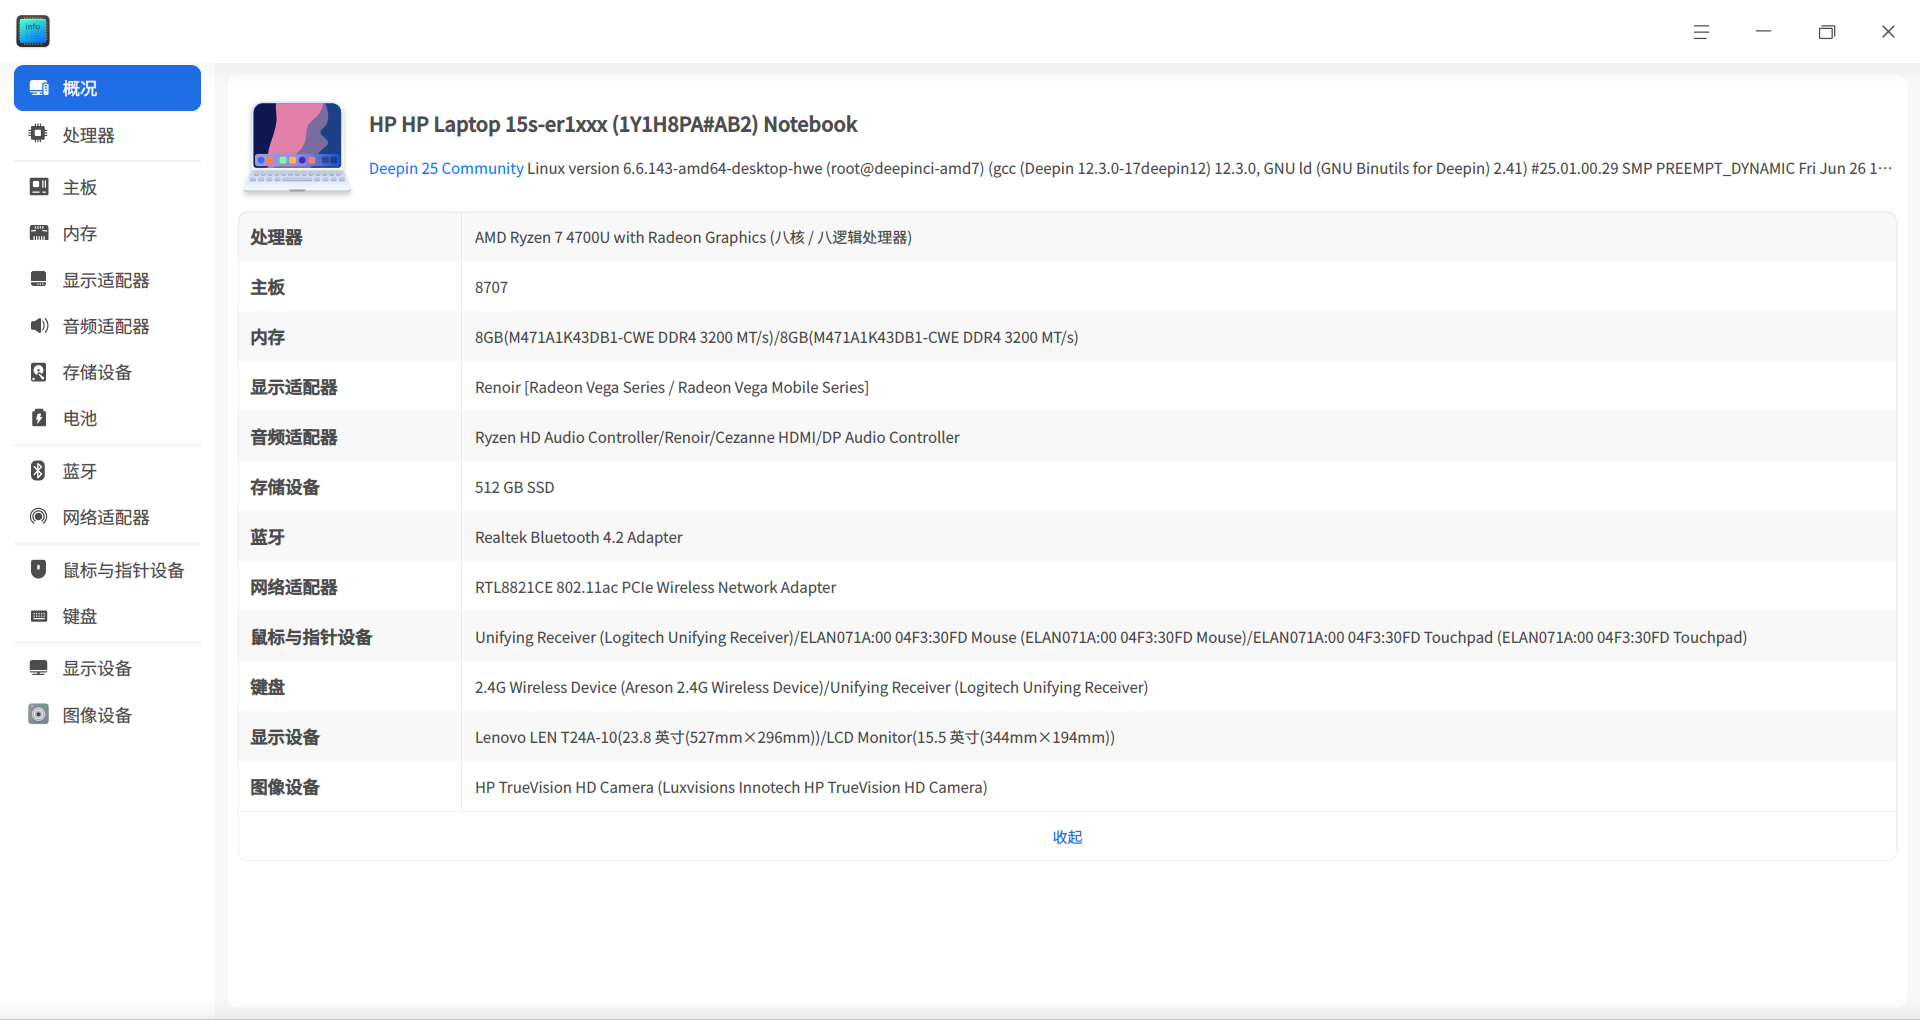Screen dimensions: 1920x1020
Task: Select the 处理器 label in sidebar list
Action: (x=89, y=135)
